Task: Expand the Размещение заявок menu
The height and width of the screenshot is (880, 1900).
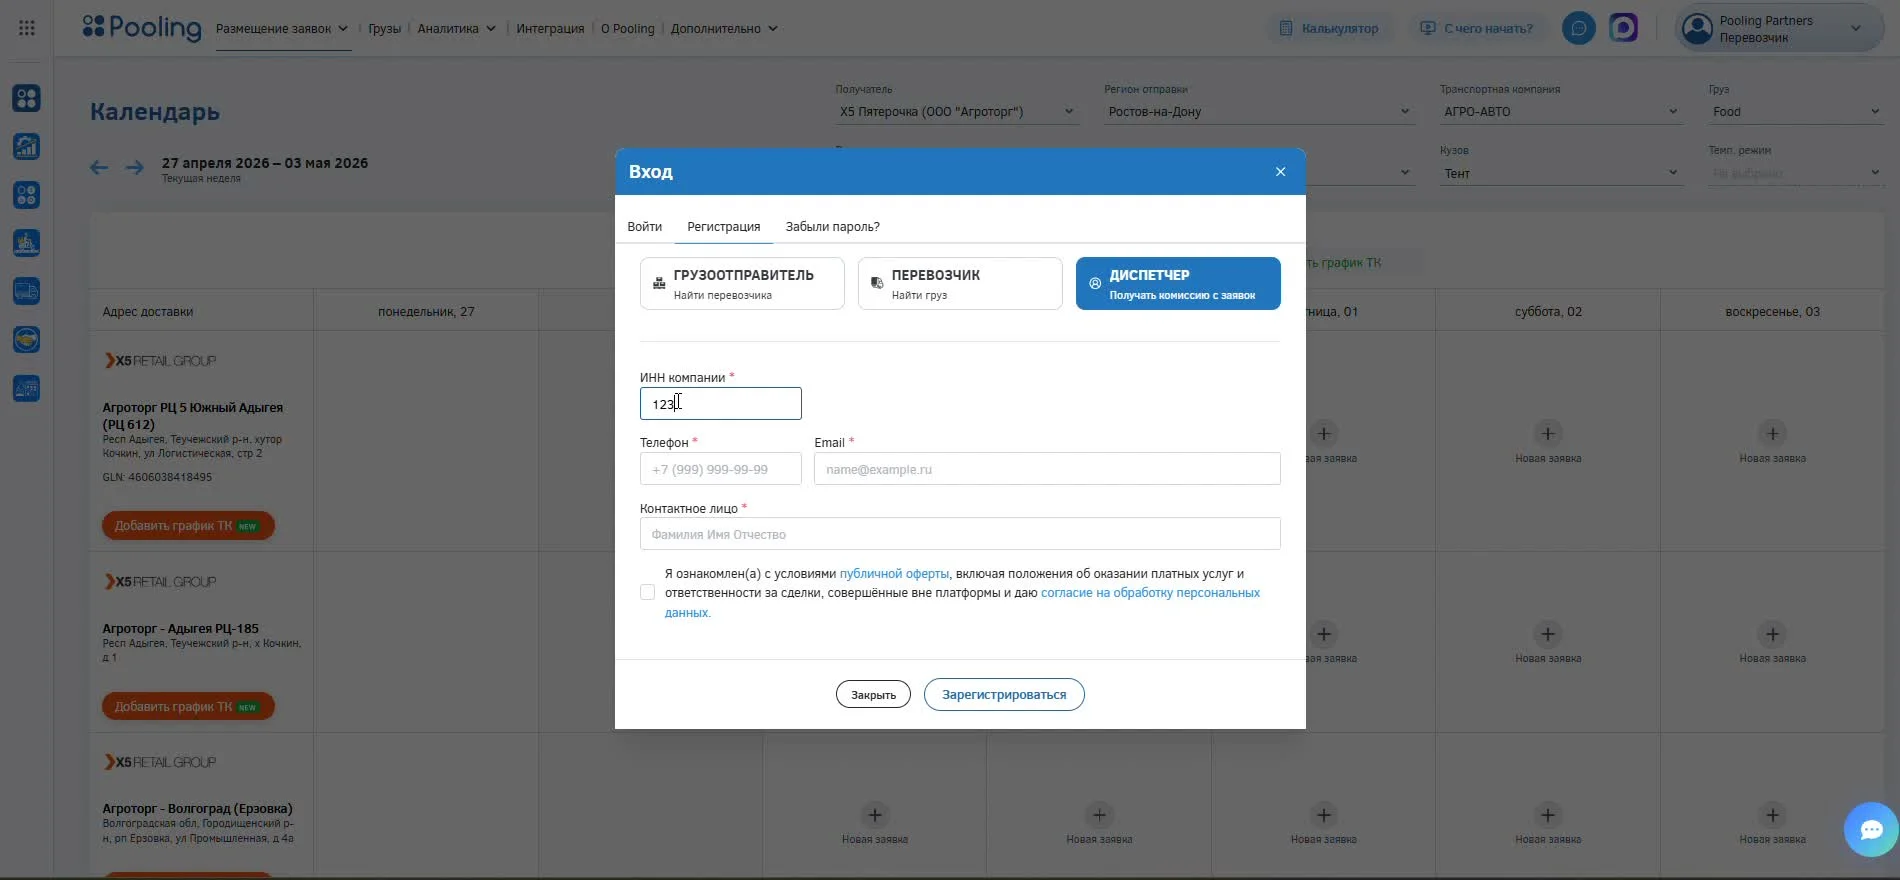Action: [282, 29]
